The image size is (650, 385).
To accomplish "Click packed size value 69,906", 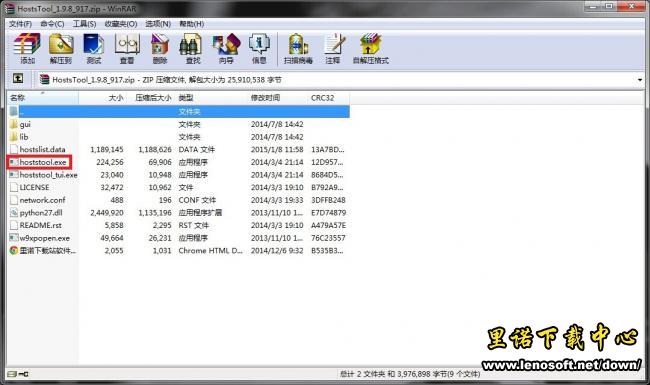I will pos(160,162).
